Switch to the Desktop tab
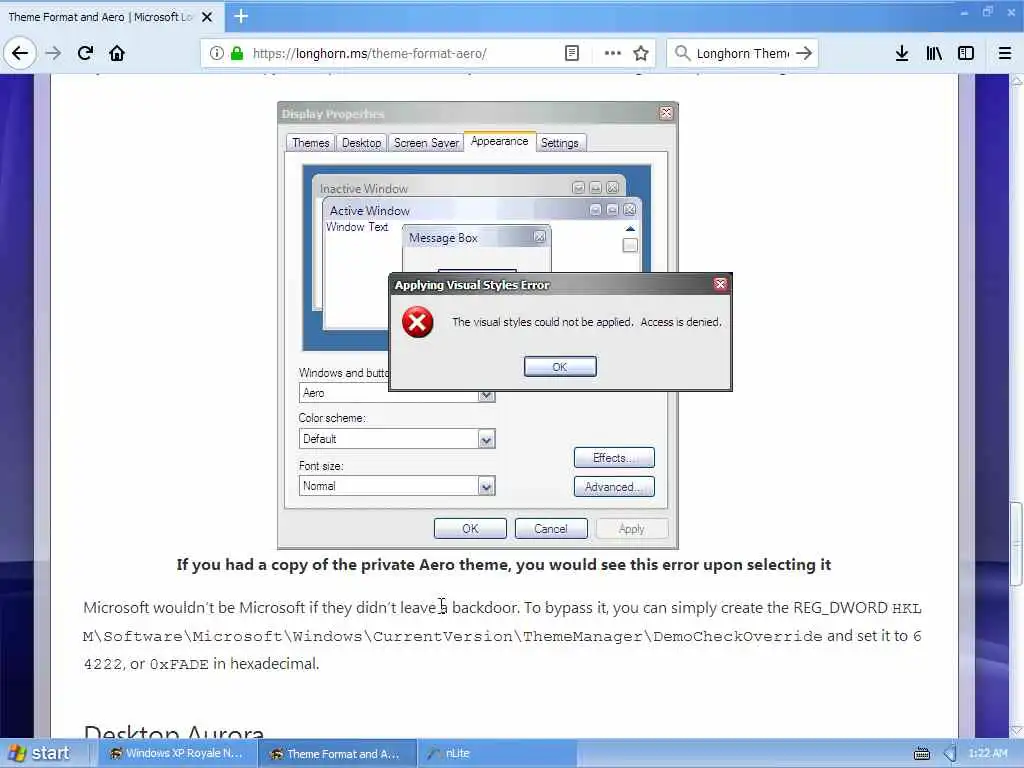This screenshot has width=1024, height=768. [361, 143]
